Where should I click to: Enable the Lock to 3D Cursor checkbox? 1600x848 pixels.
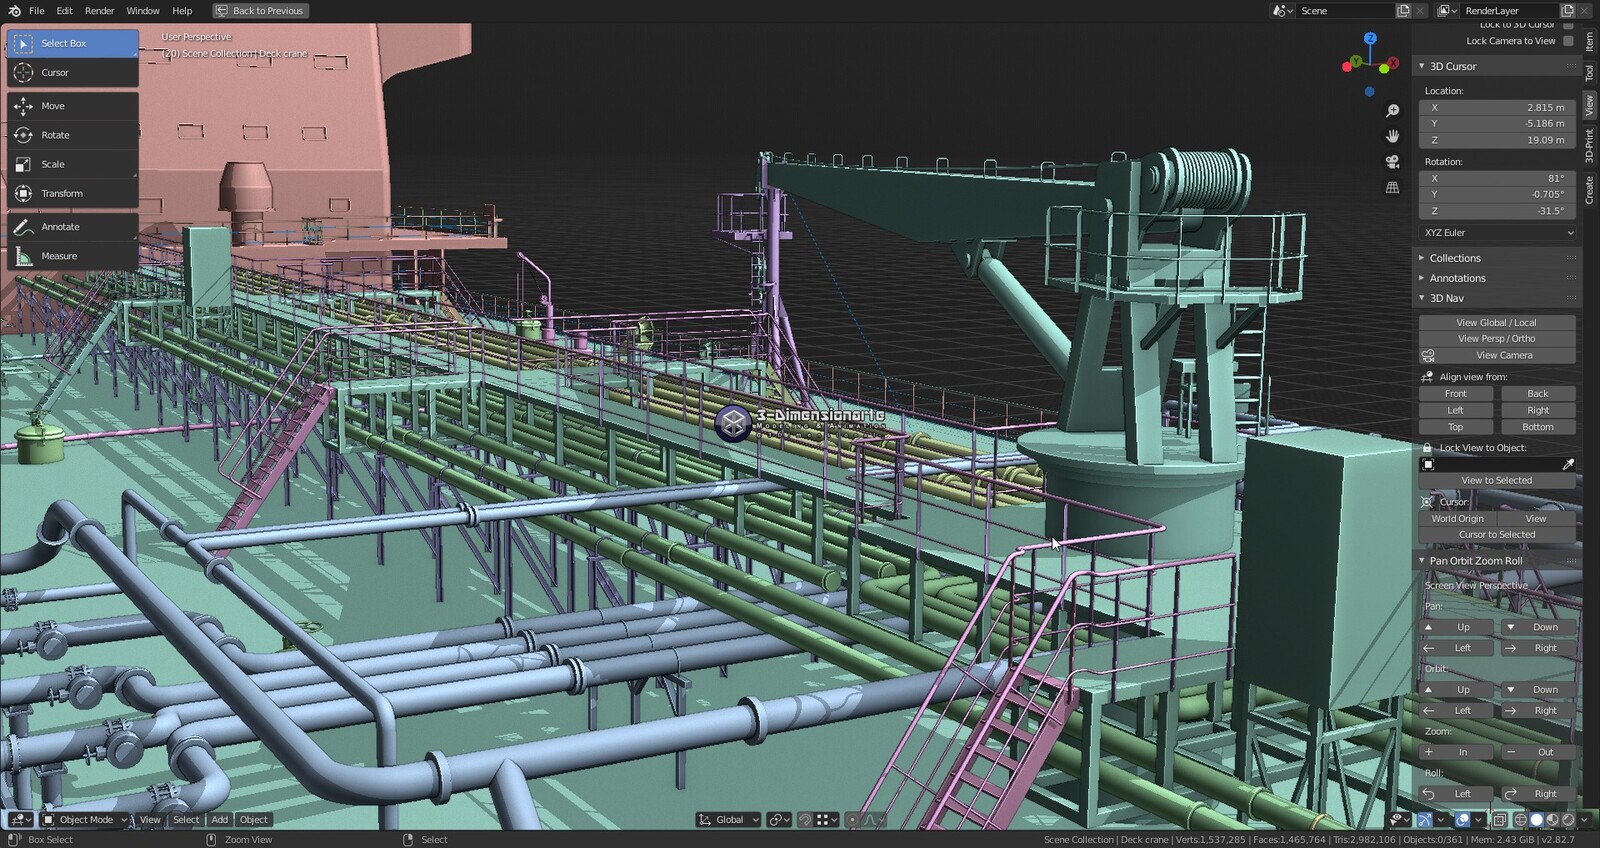tap(1568, 25)
